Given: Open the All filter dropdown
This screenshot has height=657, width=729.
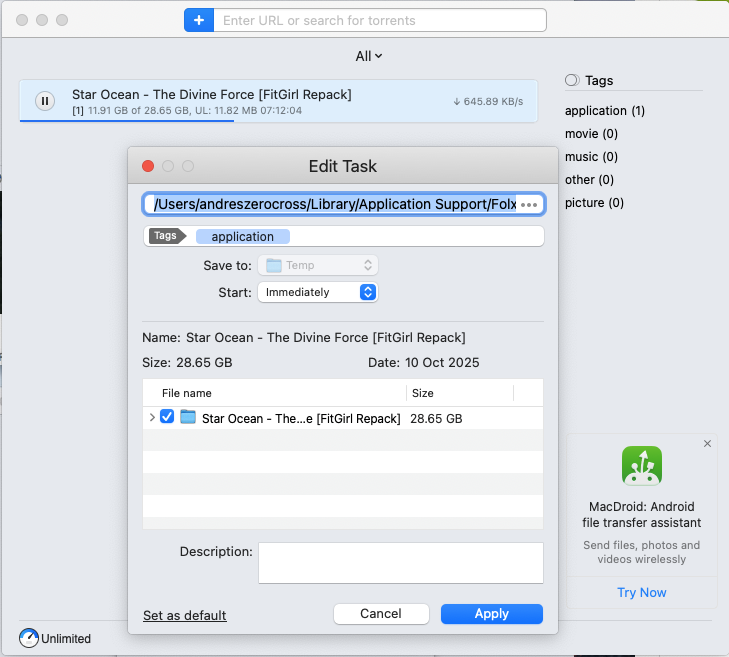Looking at the screenshot, I should click(x=369, y=56).
